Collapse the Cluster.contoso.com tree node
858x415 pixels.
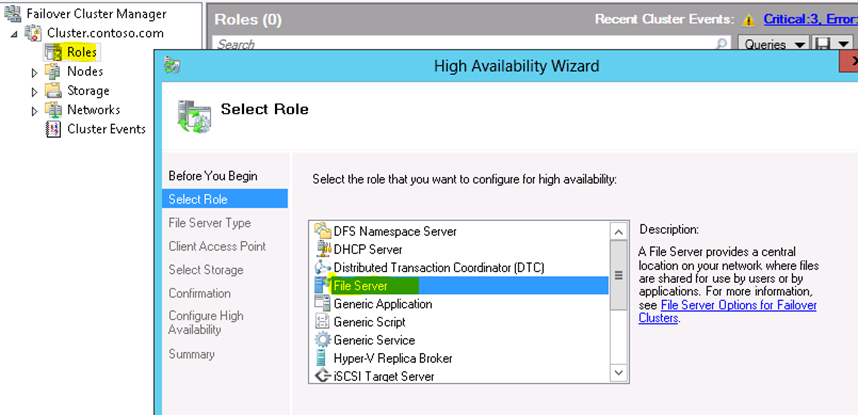click(x=15, y=34)
